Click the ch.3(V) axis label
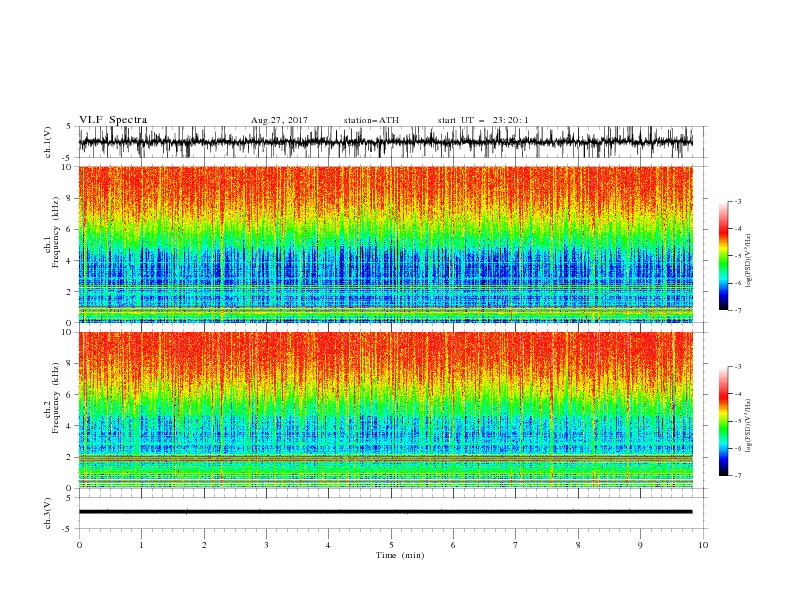Viewport: 792px width, 612px height. coord(48,513)
